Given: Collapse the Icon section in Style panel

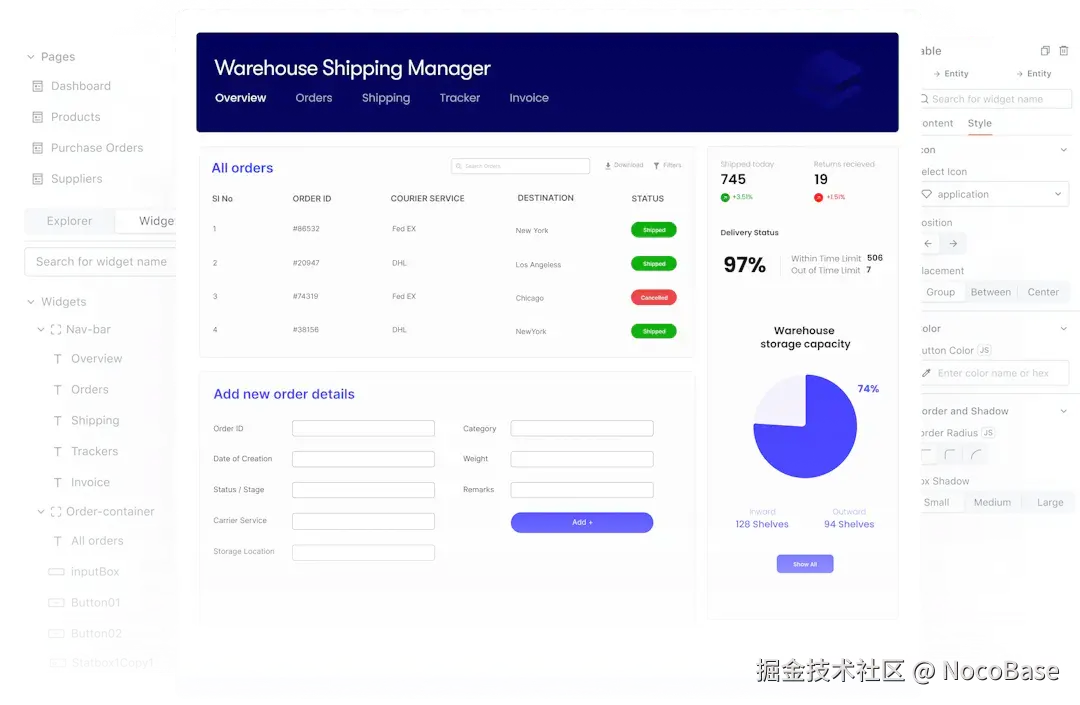Looking at the screenshot, I should coord(1063,150).
